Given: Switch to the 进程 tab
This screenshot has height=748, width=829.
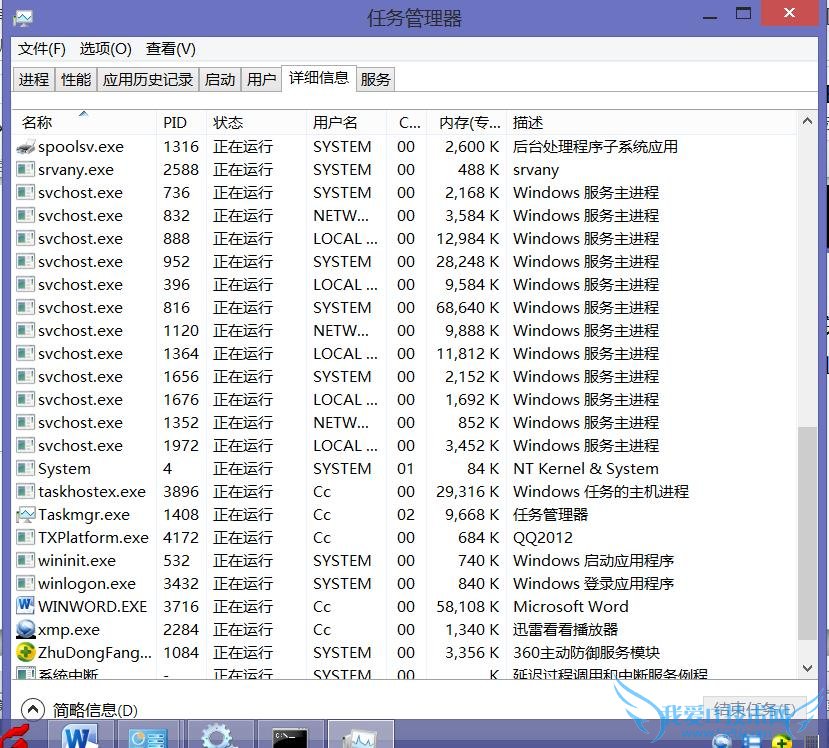Looking at the screenshot, I should click(x=33, y=80).
